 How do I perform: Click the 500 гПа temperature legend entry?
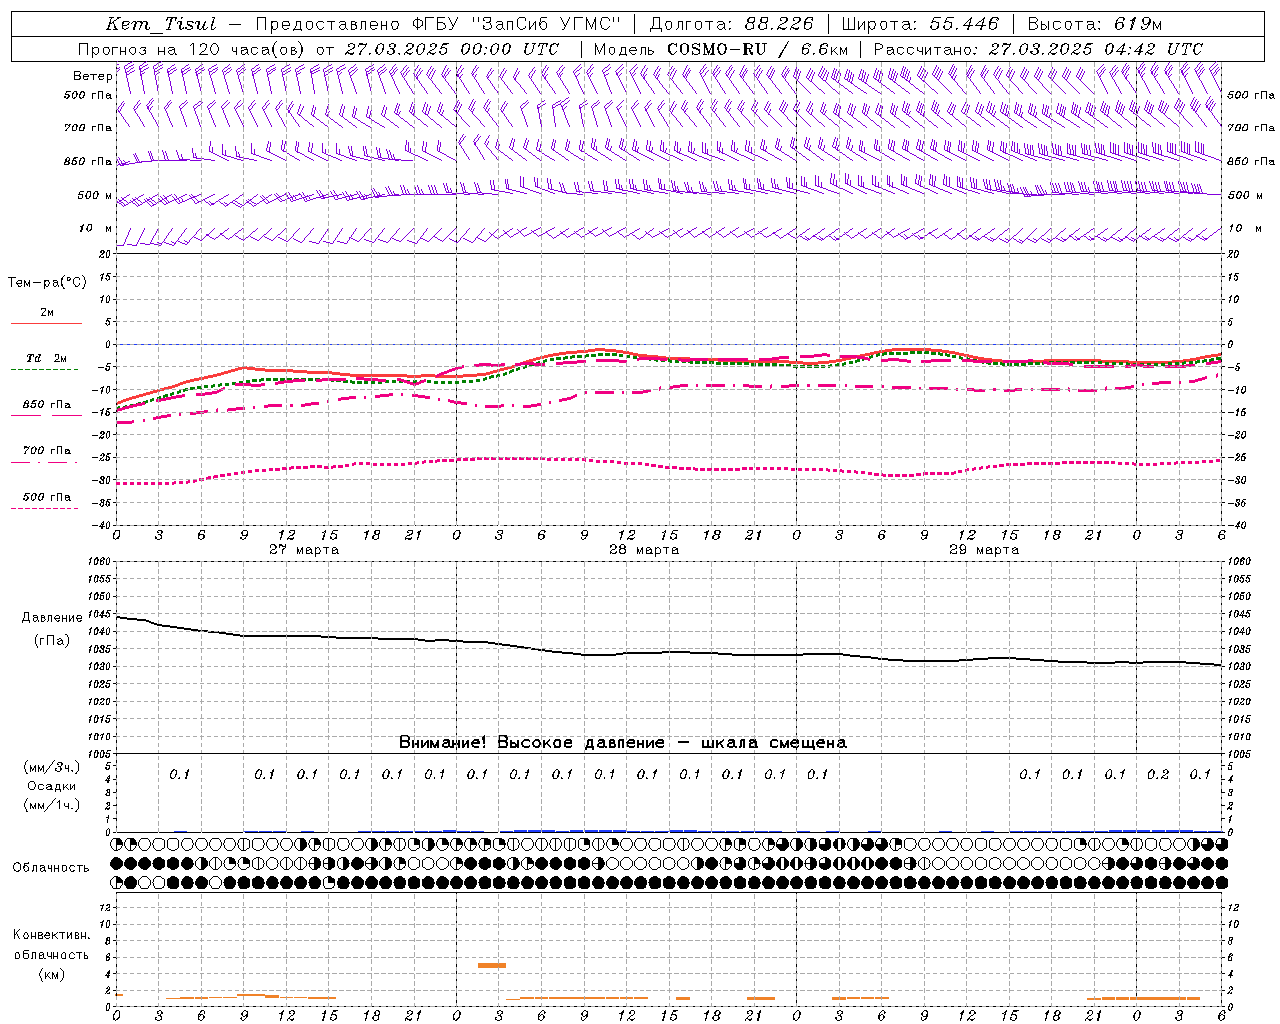pyautogui.click(x=47, y=497)
